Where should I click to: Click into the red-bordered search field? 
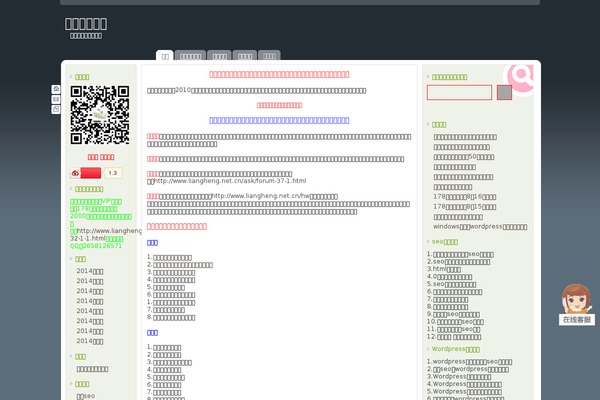pyautogui.click(x=459, y=93)
